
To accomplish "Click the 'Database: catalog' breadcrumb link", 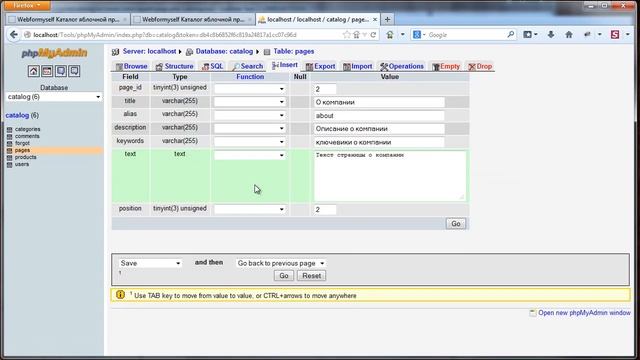I will click(224, 51).
